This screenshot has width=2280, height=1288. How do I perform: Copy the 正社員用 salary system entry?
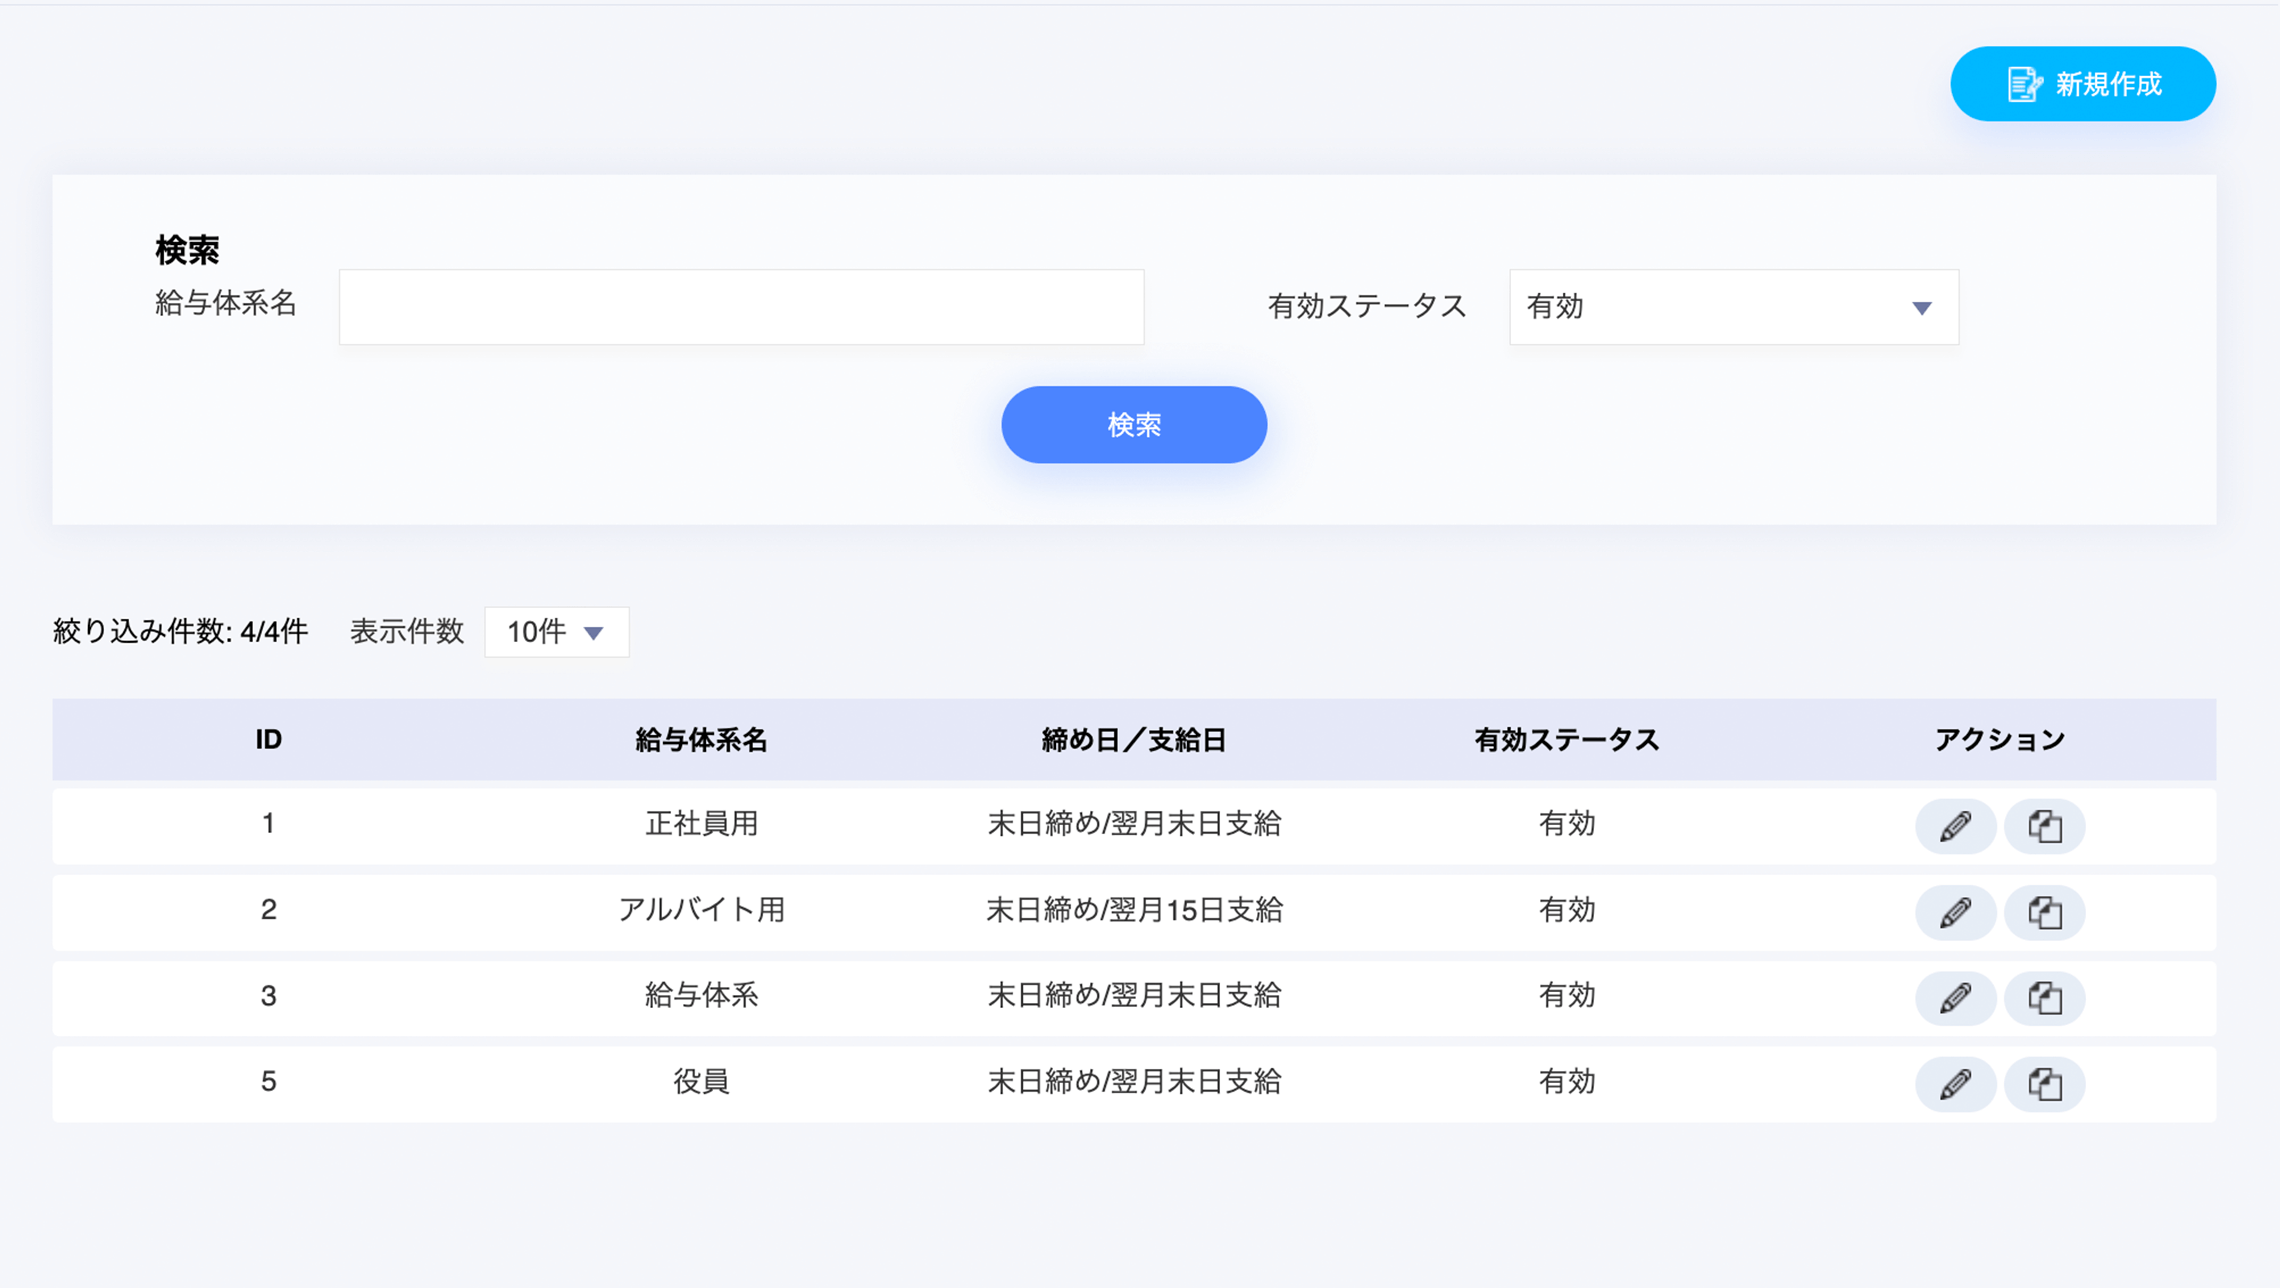click(x=2044, y=826)
